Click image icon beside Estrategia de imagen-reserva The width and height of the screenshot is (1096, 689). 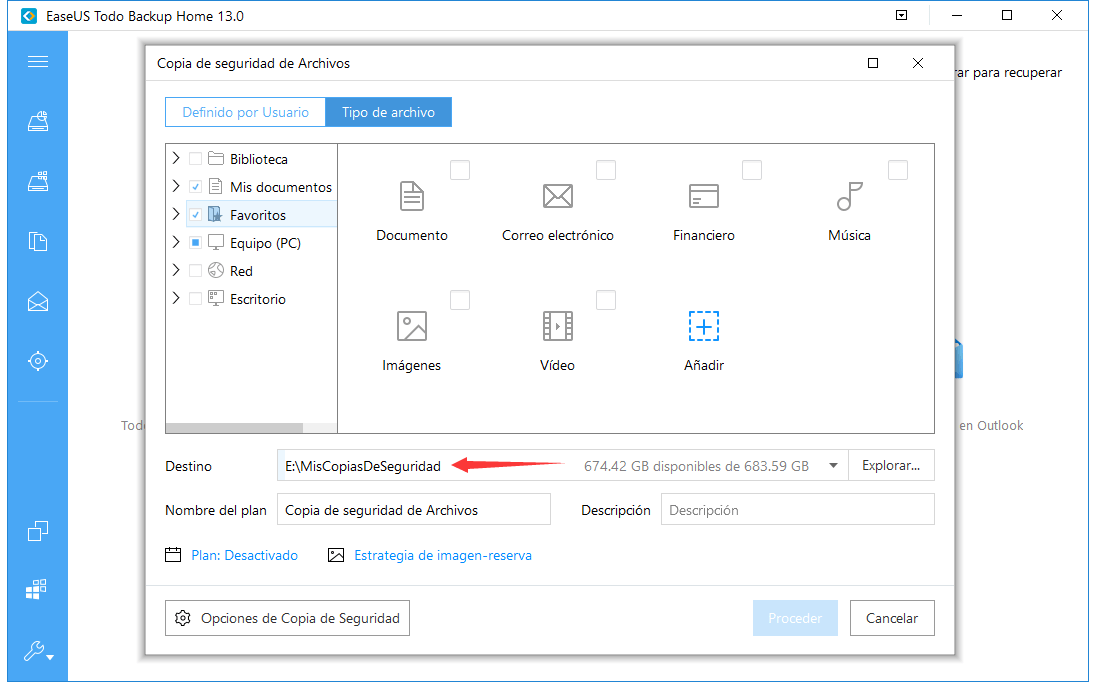point(336,555)
